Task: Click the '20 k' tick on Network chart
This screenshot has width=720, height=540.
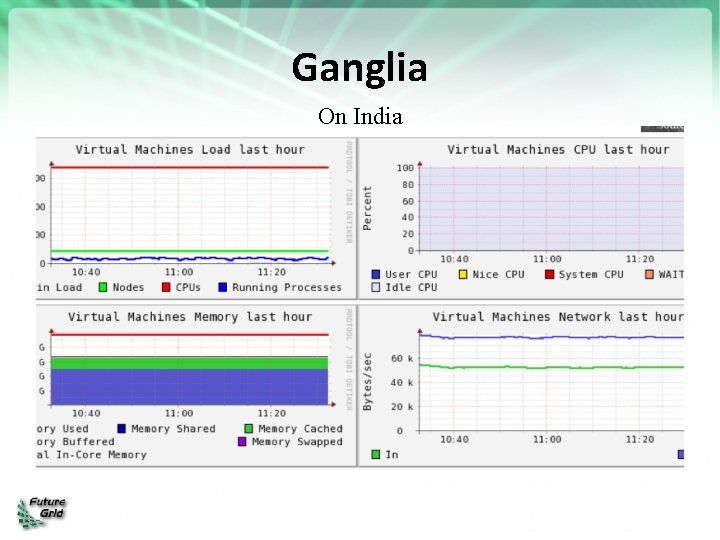Action: click(402, 407)
